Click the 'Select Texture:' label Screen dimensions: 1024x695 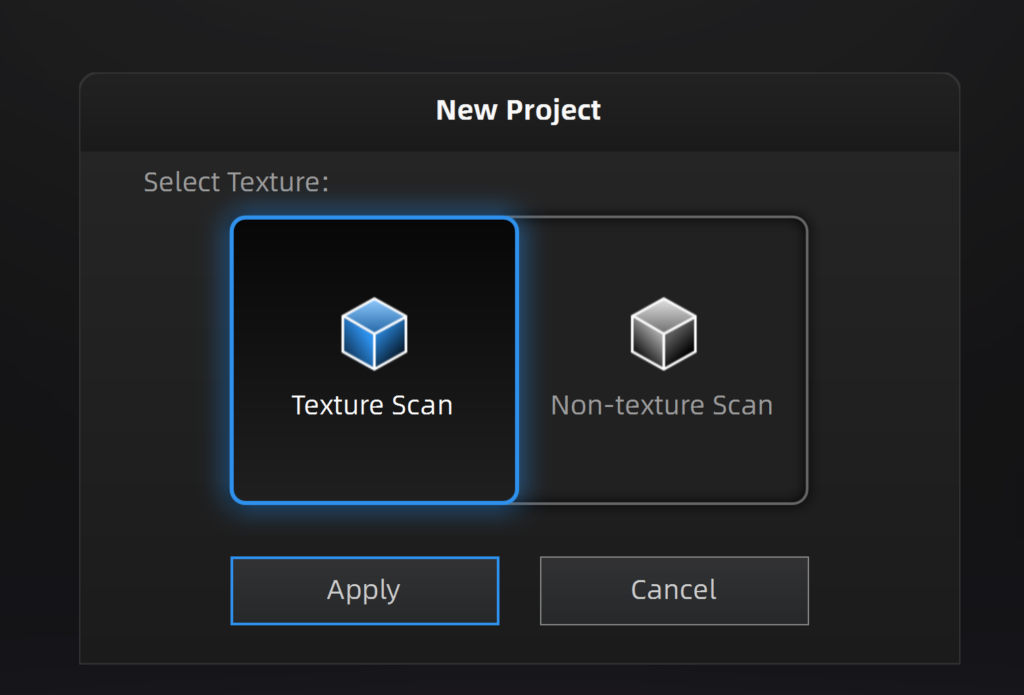[236, 182]
